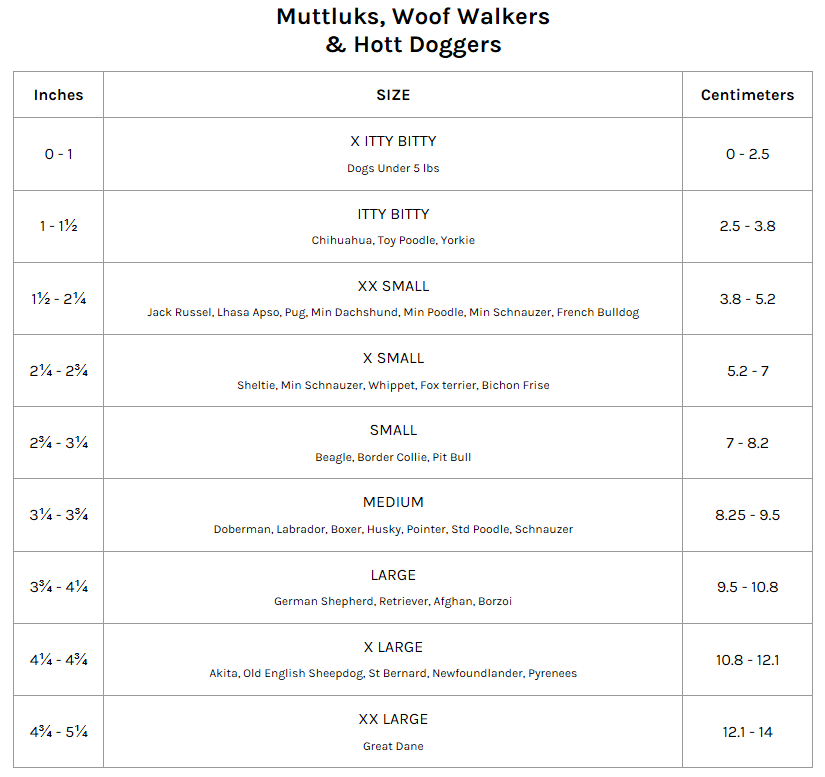The height and width of the screenshot is (777, 825).
Task: Select the Beagle, Border Collie, Pit Bull text
Action: click(393, 457)
